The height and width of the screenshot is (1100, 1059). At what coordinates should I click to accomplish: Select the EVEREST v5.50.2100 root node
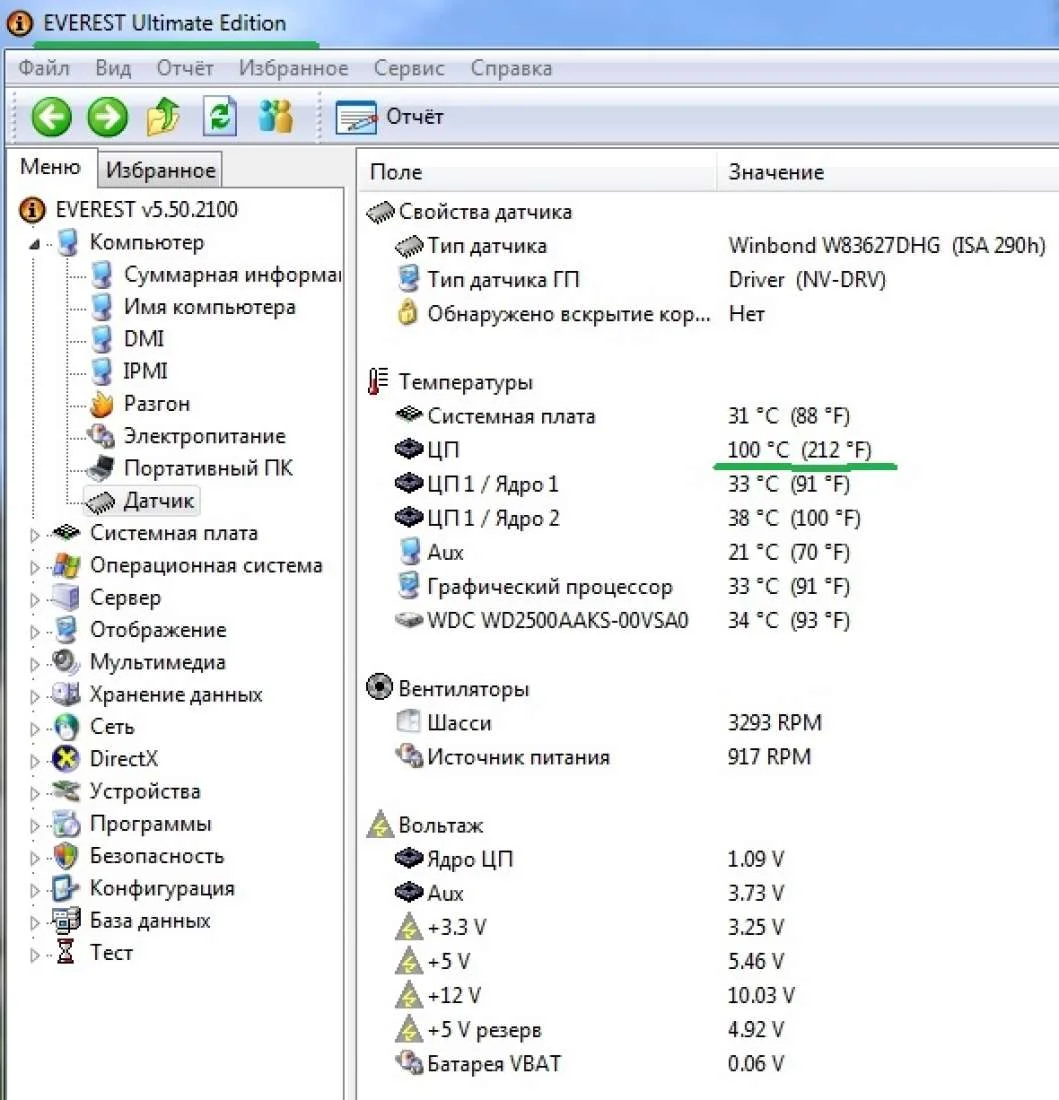[128, 210]
